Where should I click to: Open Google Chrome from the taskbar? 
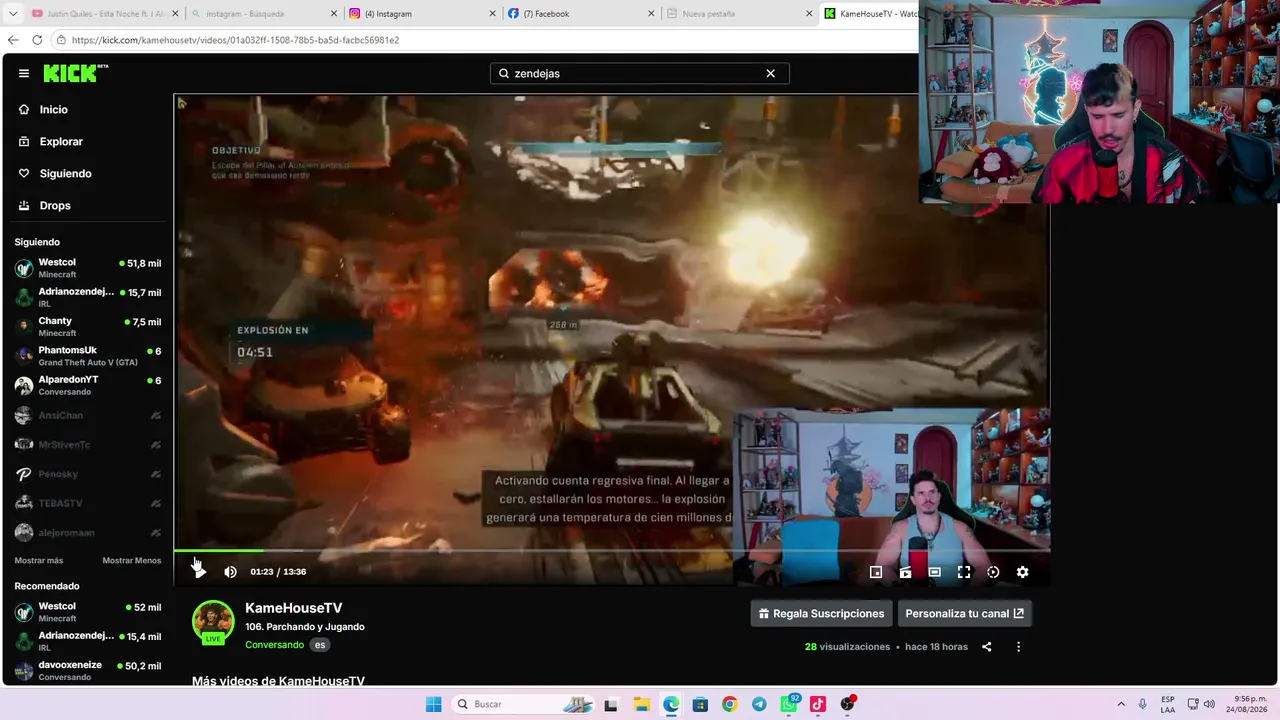coord(730,704)
